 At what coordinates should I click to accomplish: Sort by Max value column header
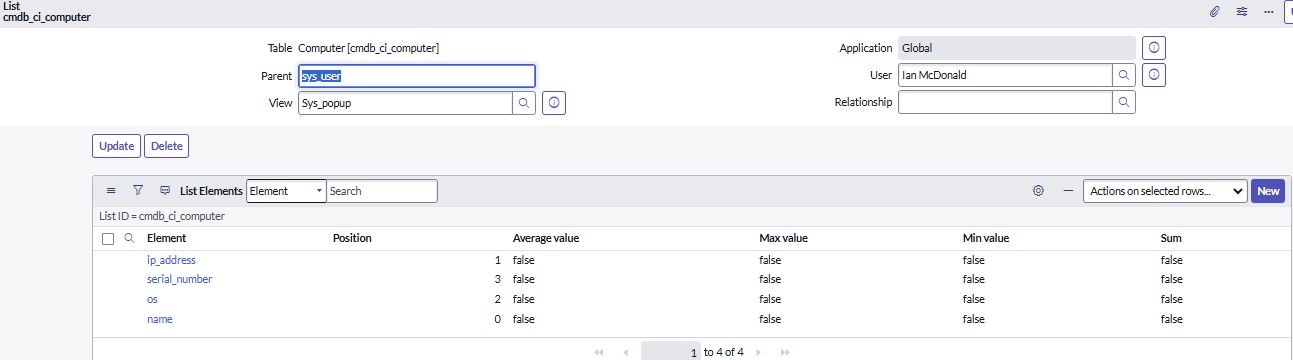(x=783, y=238)
